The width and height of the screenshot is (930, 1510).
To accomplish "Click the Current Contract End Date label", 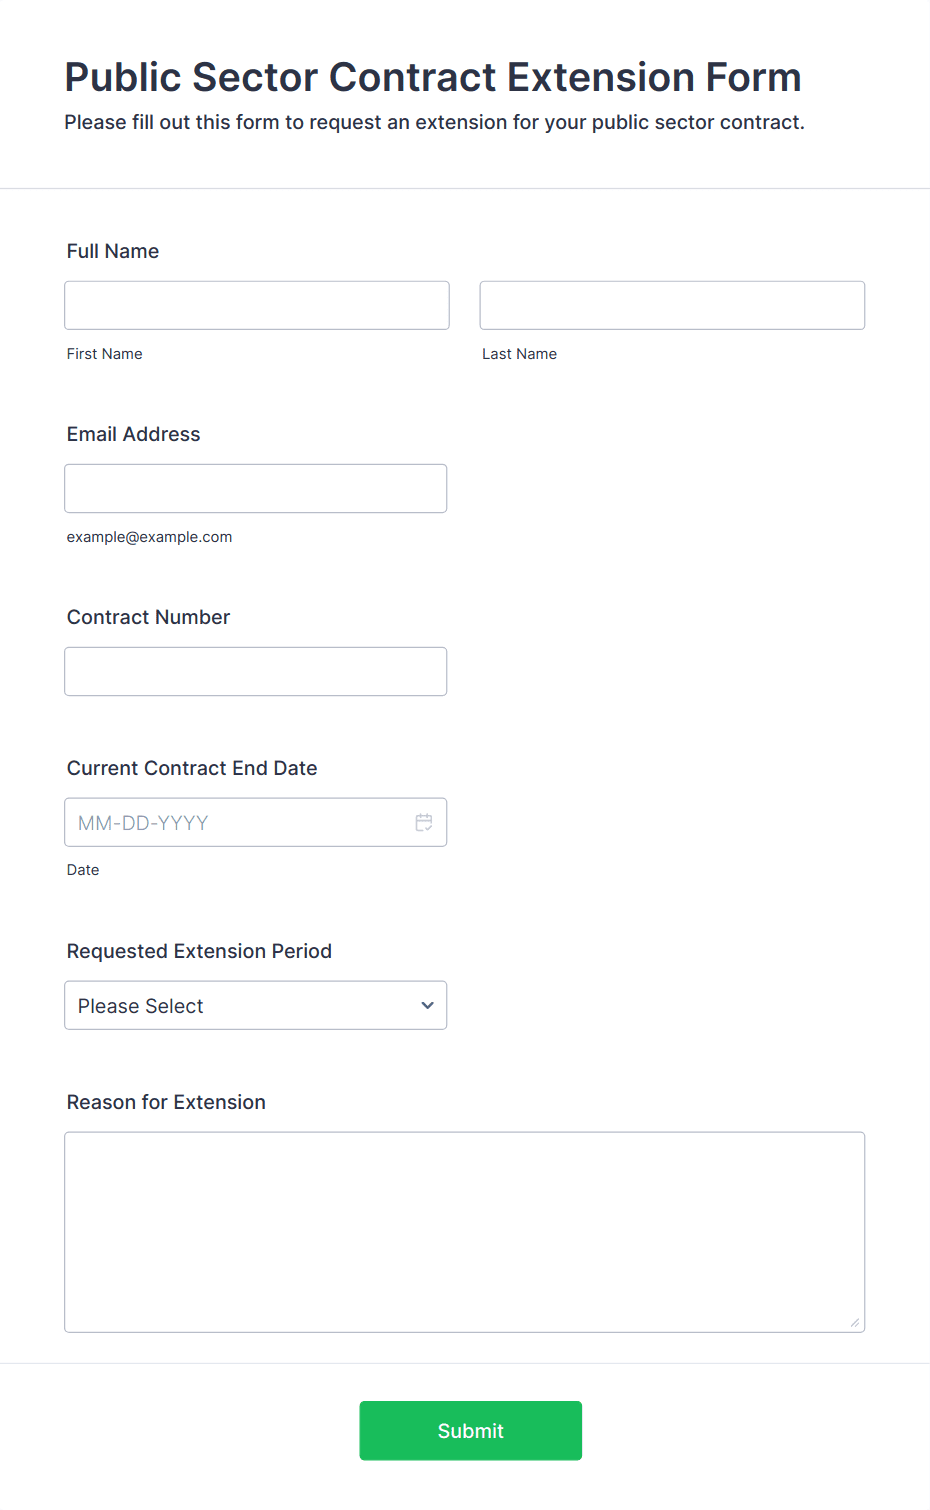I will pyautogui.click(x=192, y=768).
